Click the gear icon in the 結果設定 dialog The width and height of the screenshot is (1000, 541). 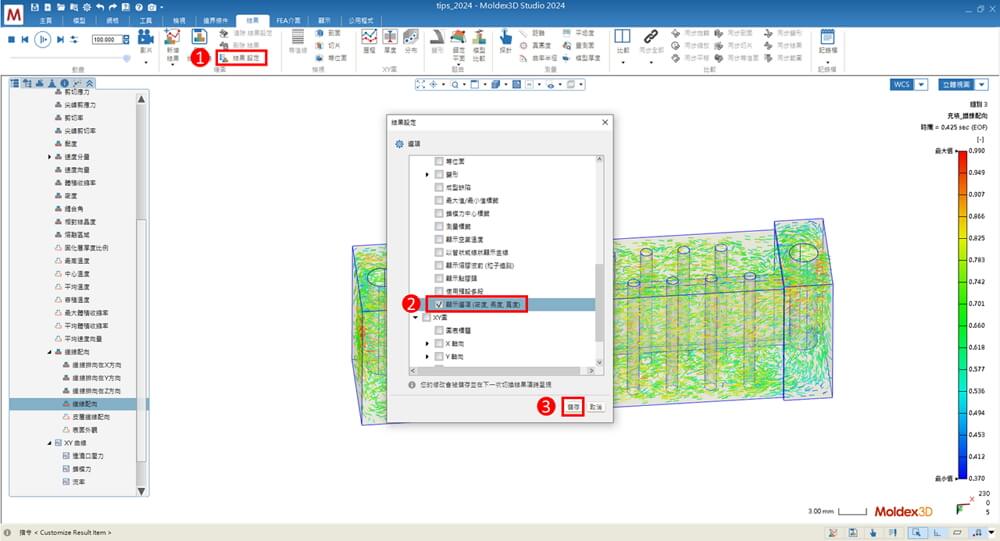pyautogui.click(x=399, y=144)
